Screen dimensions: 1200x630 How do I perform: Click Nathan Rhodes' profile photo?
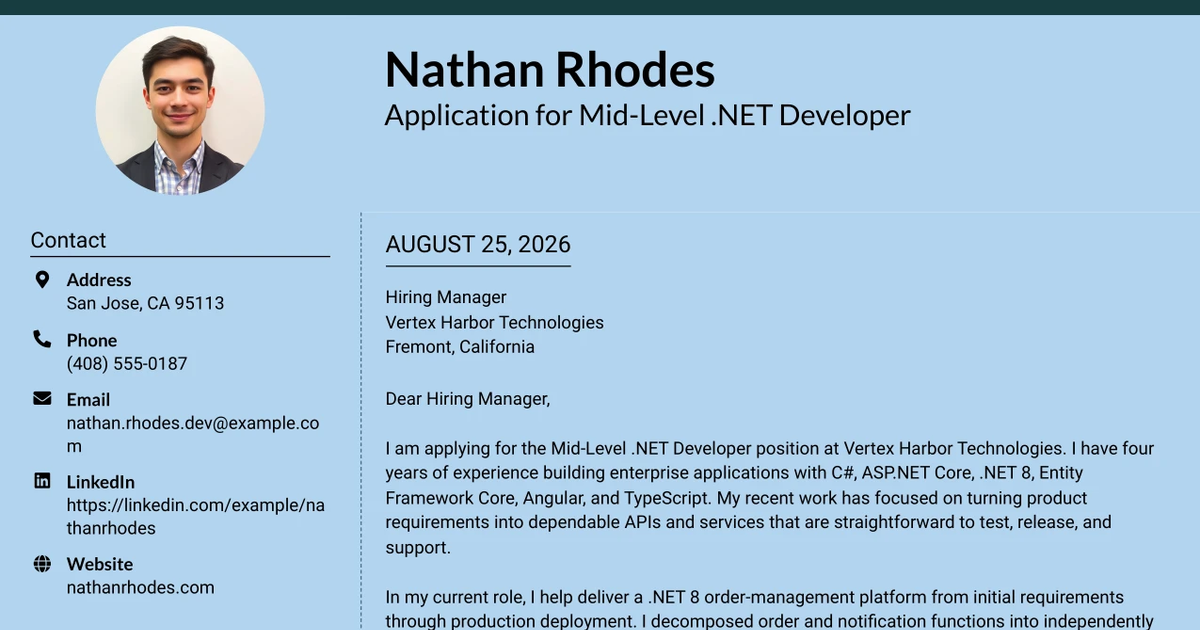pyautogui.click(x=180, y=110)
